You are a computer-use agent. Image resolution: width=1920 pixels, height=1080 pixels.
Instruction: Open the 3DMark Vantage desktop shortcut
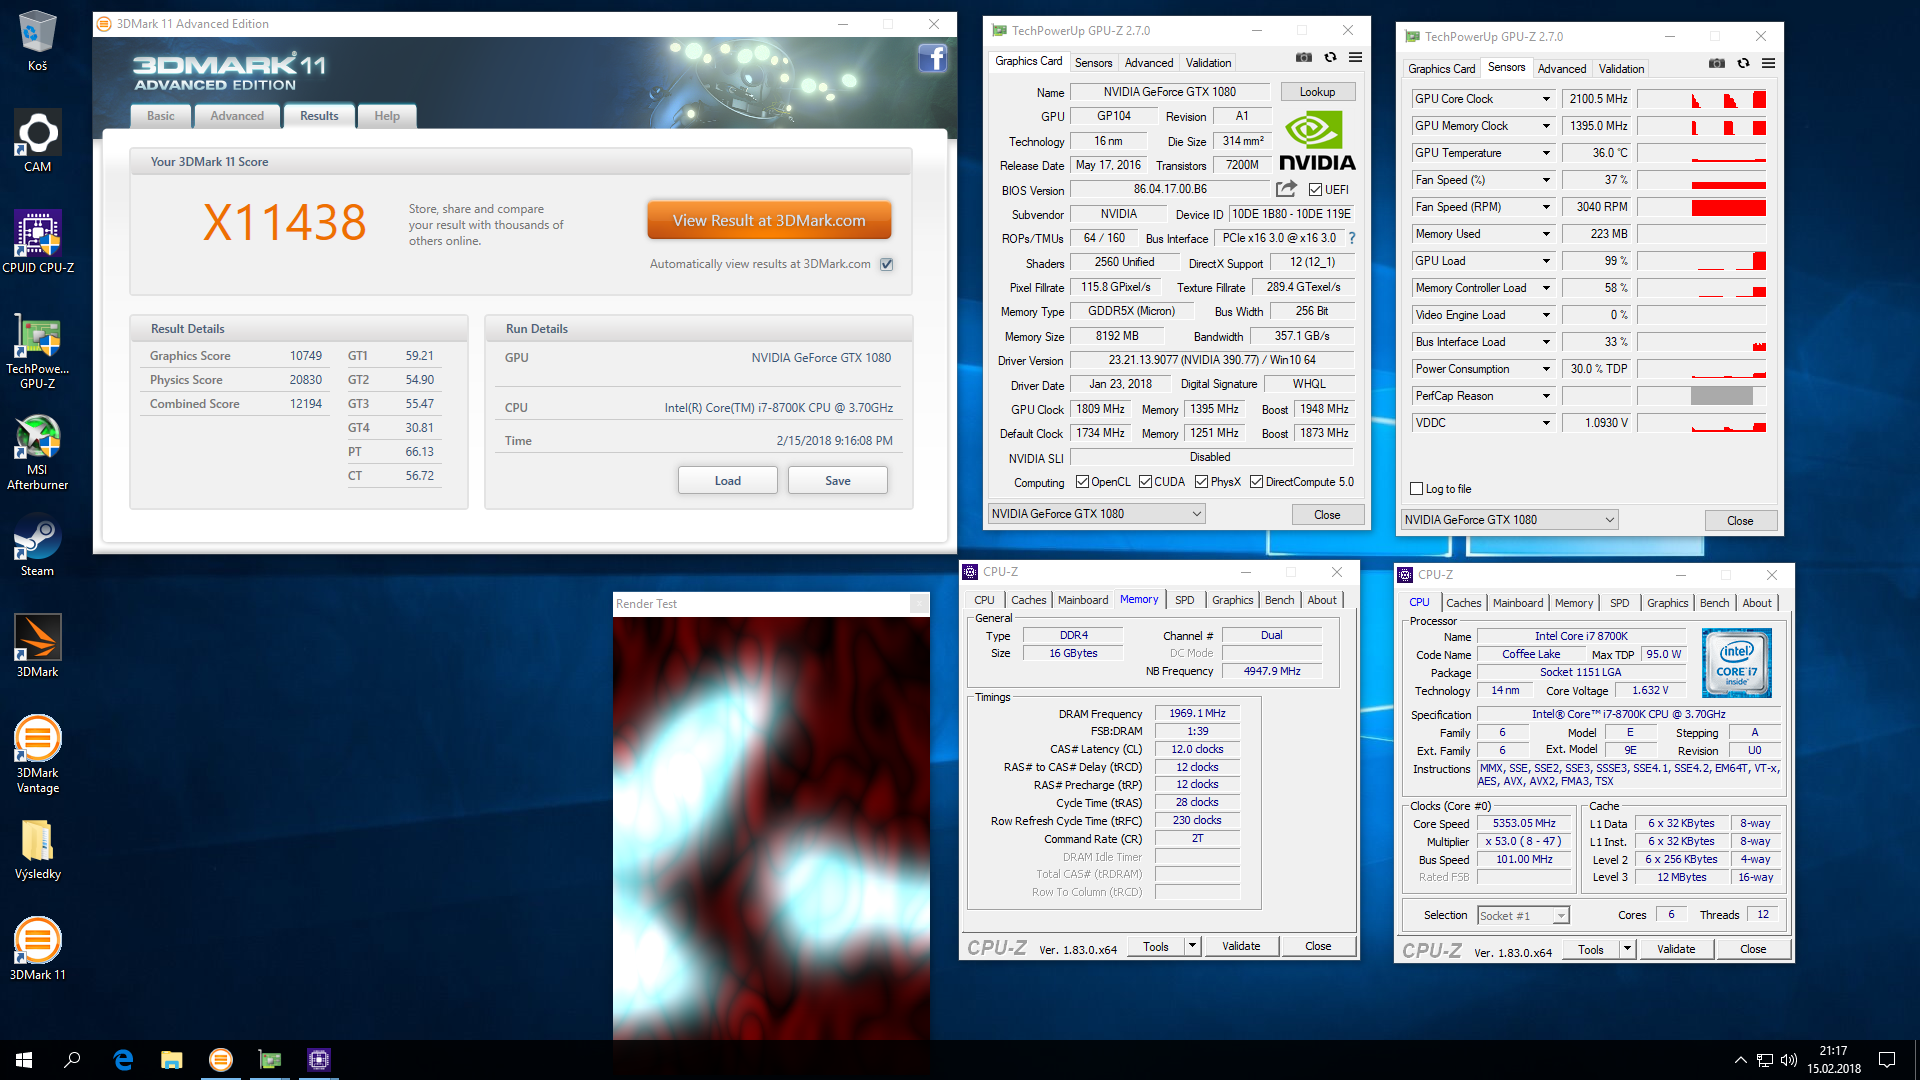37,755
